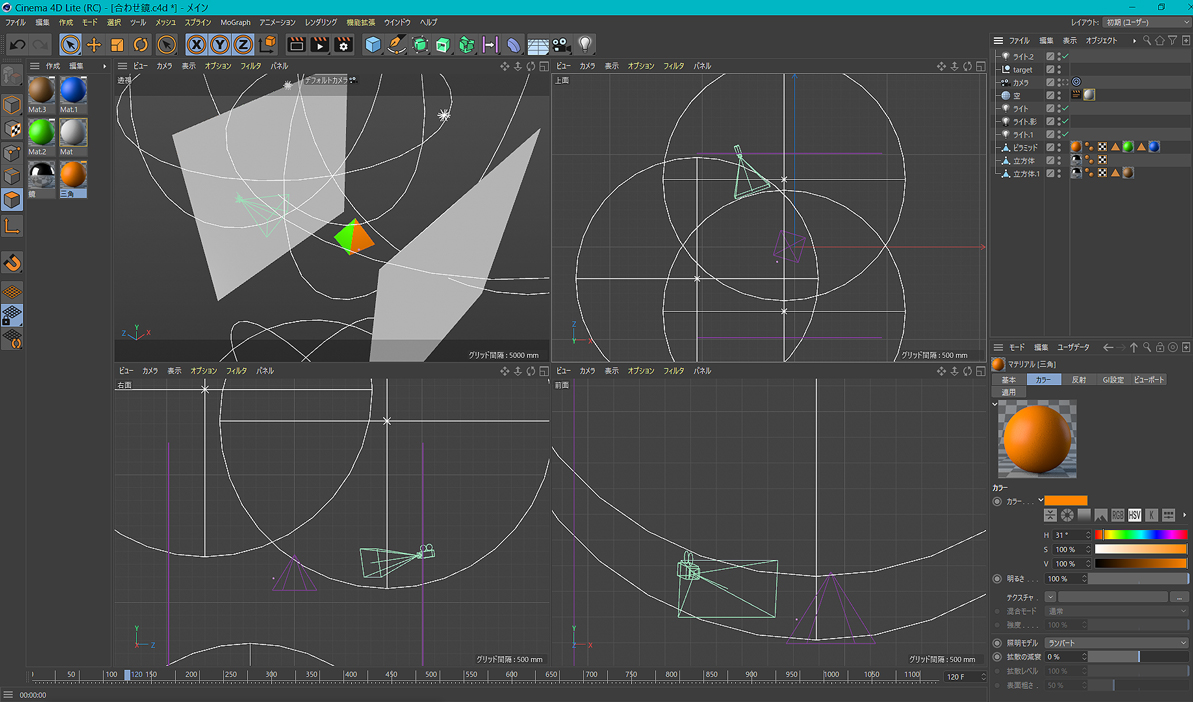Screen dimensions: 1193x702
Task: Select the Move tool in the toolbar
Action: click(x=94, y=45)
